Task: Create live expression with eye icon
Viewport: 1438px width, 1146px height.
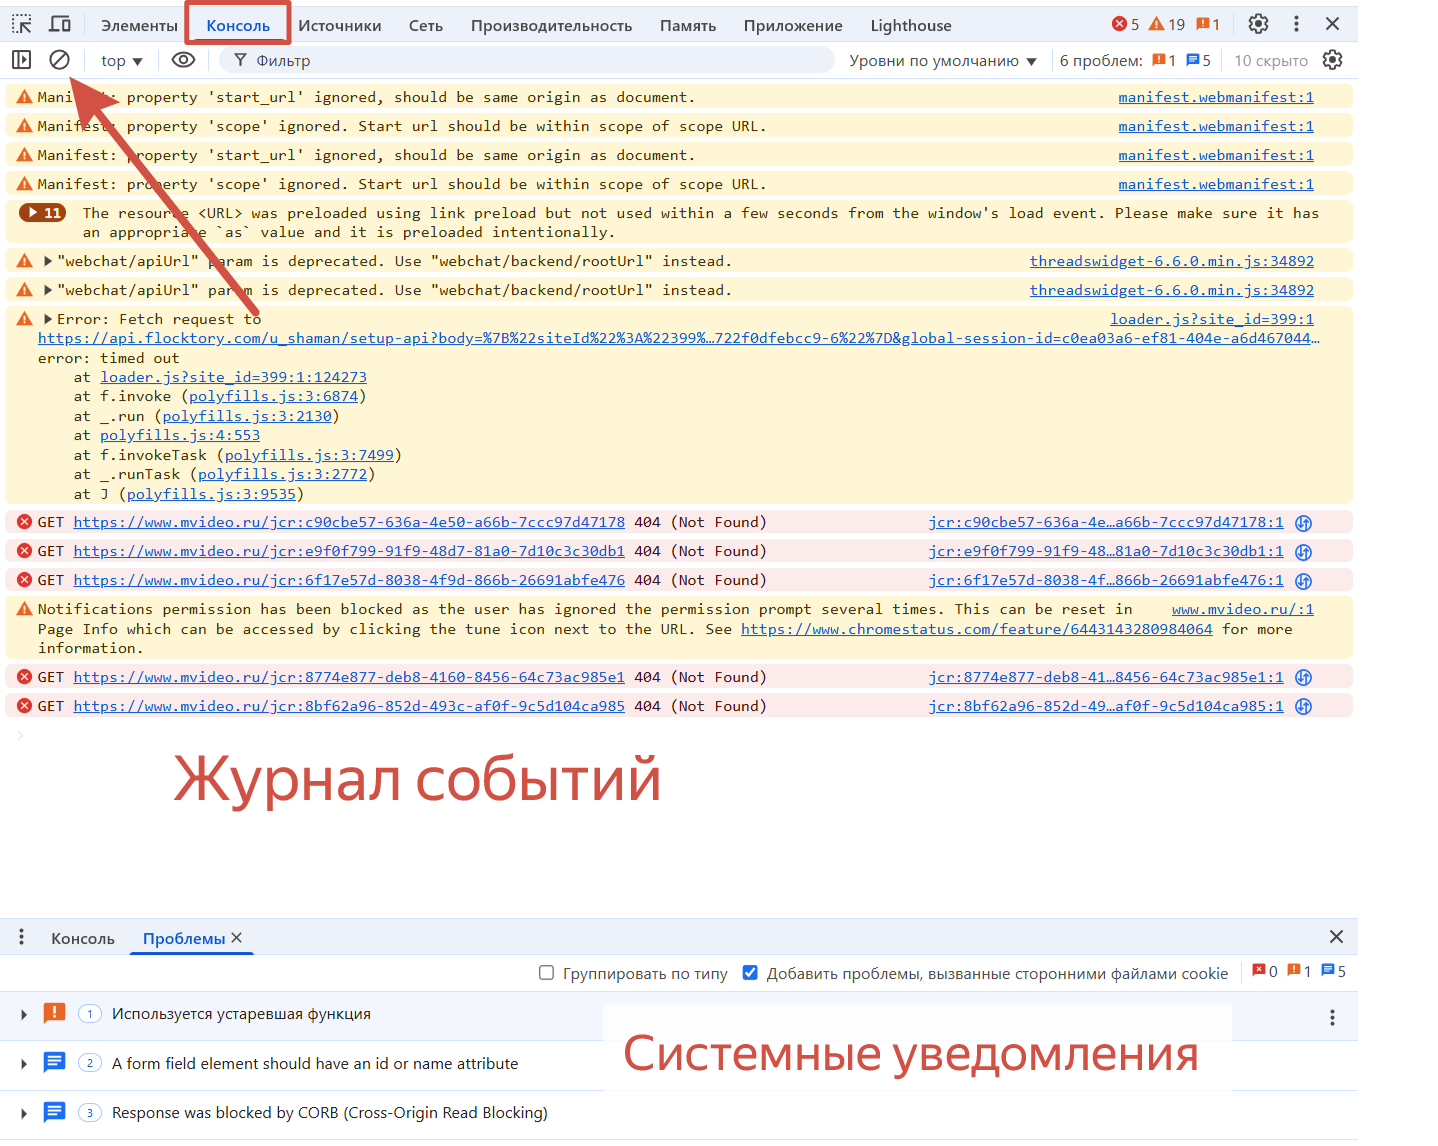Action: point(183,60)
